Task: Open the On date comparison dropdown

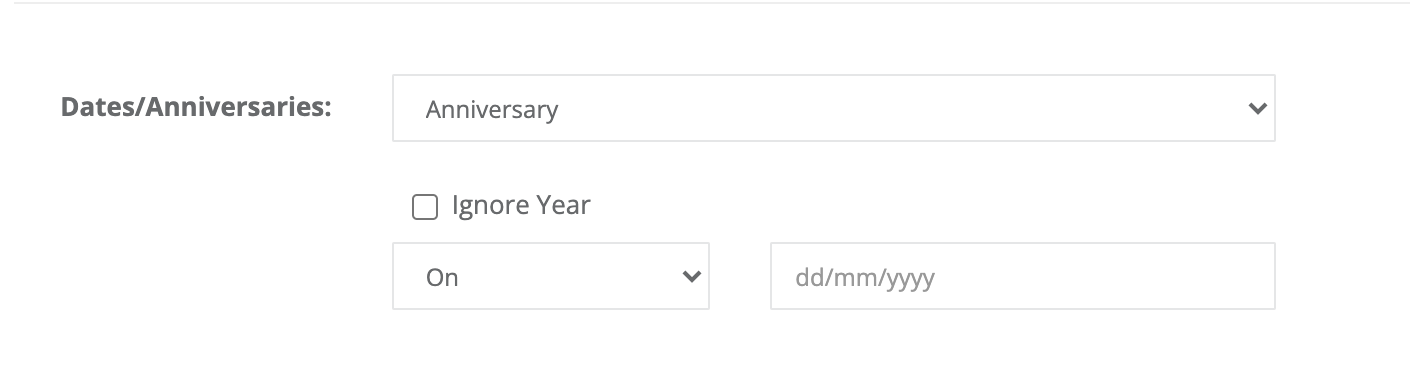Action: coord(551,276)
